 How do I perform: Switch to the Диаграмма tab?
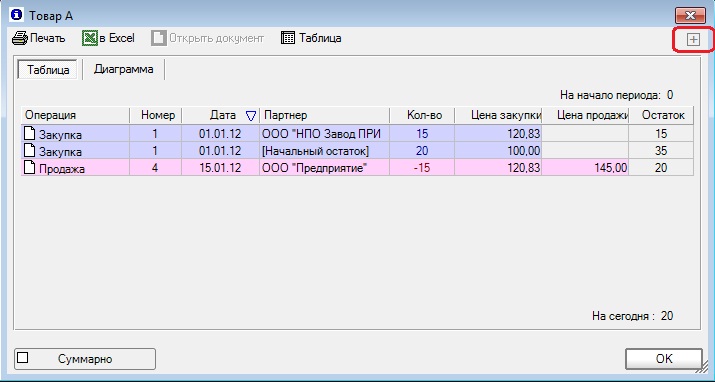click(124, 69)
